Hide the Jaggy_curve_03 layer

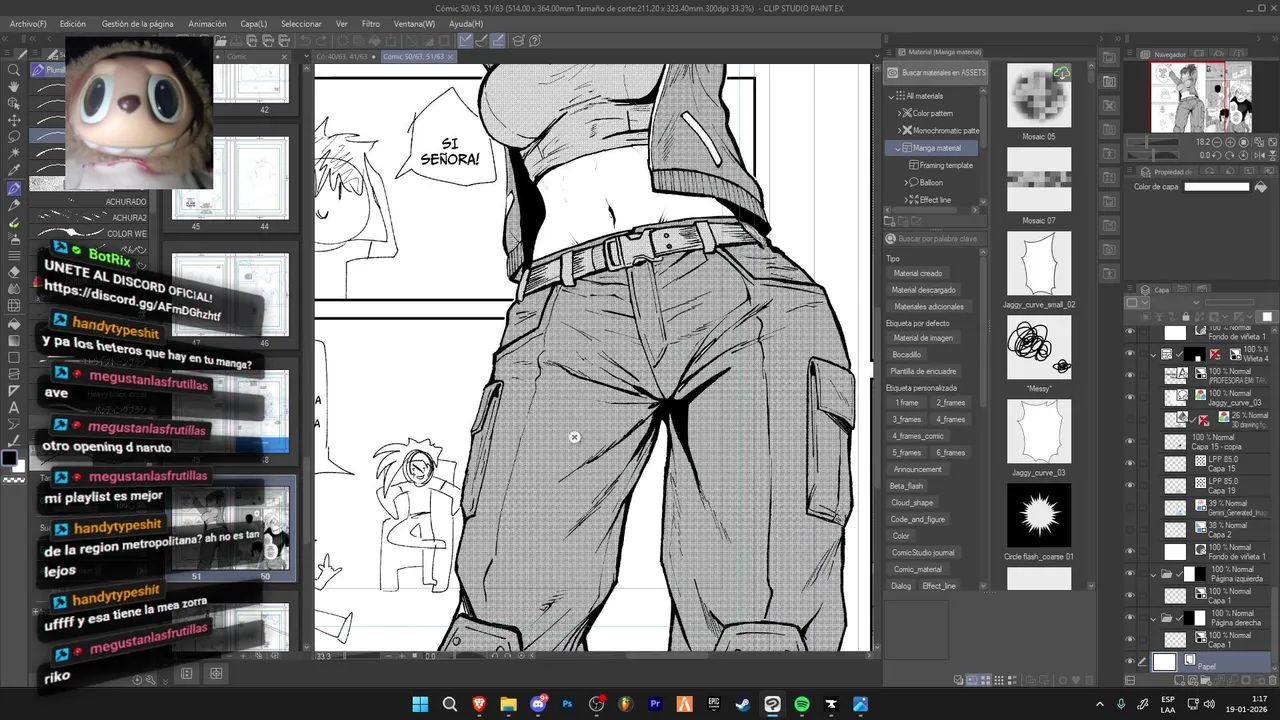point(1130,398)
